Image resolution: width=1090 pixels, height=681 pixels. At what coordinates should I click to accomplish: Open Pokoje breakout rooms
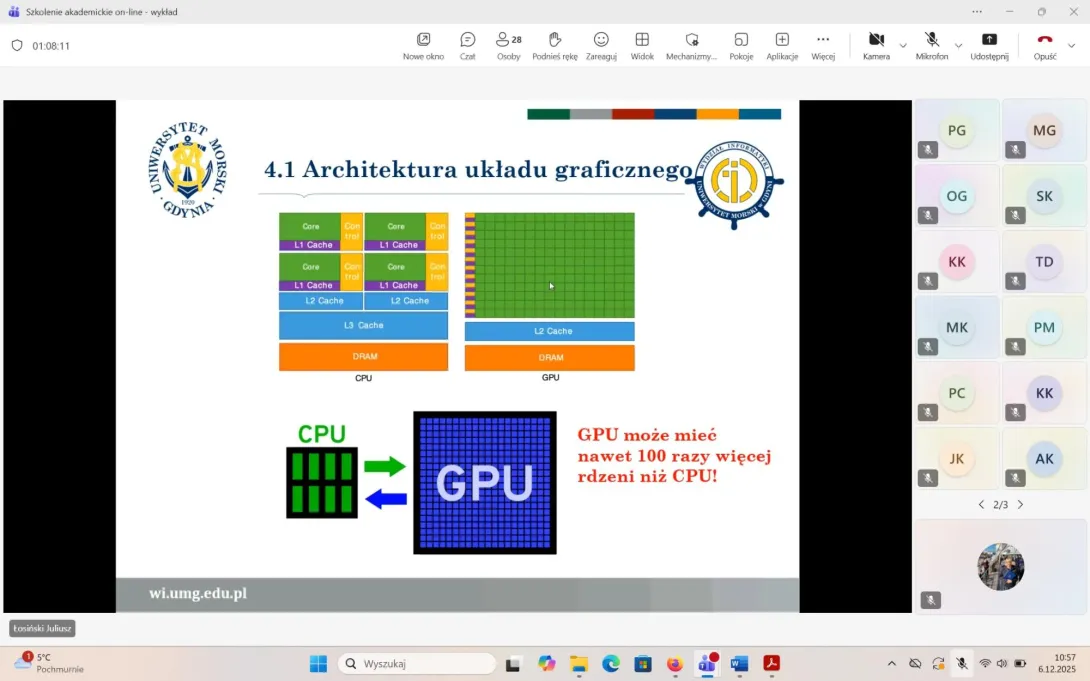tap(741, 45)
